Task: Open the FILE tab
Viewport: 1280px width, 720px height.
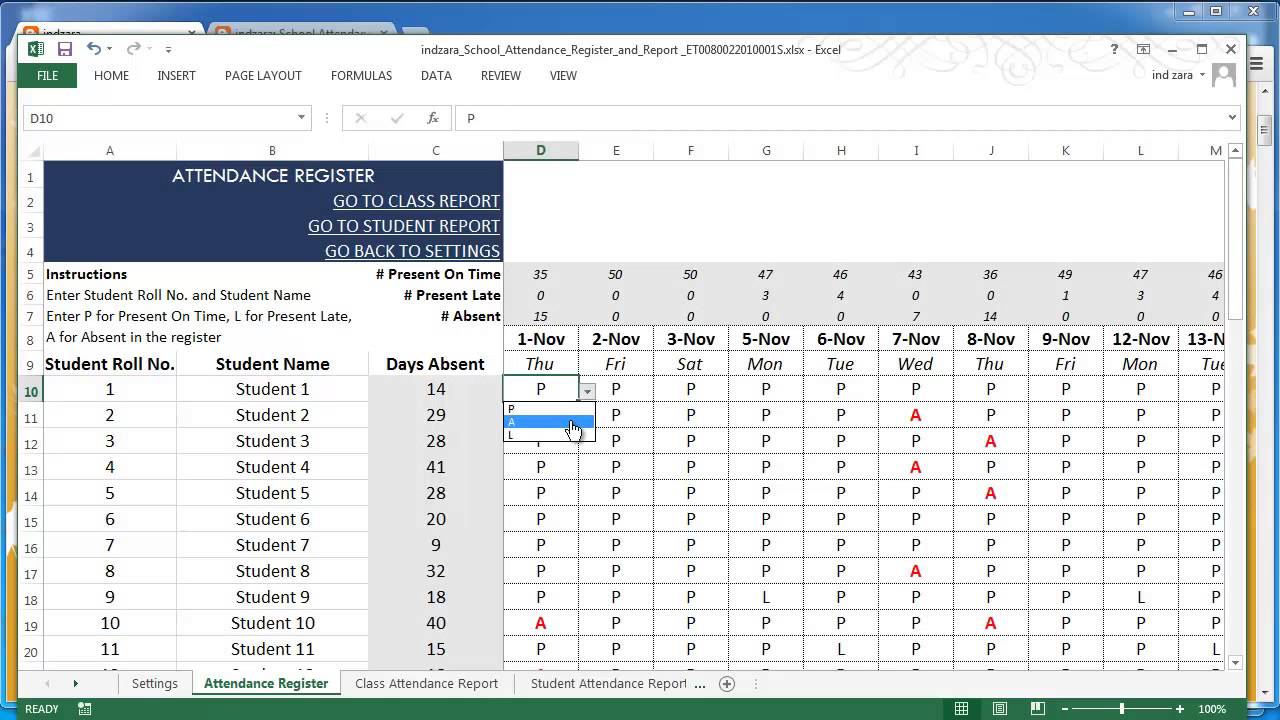Action: 47,76
